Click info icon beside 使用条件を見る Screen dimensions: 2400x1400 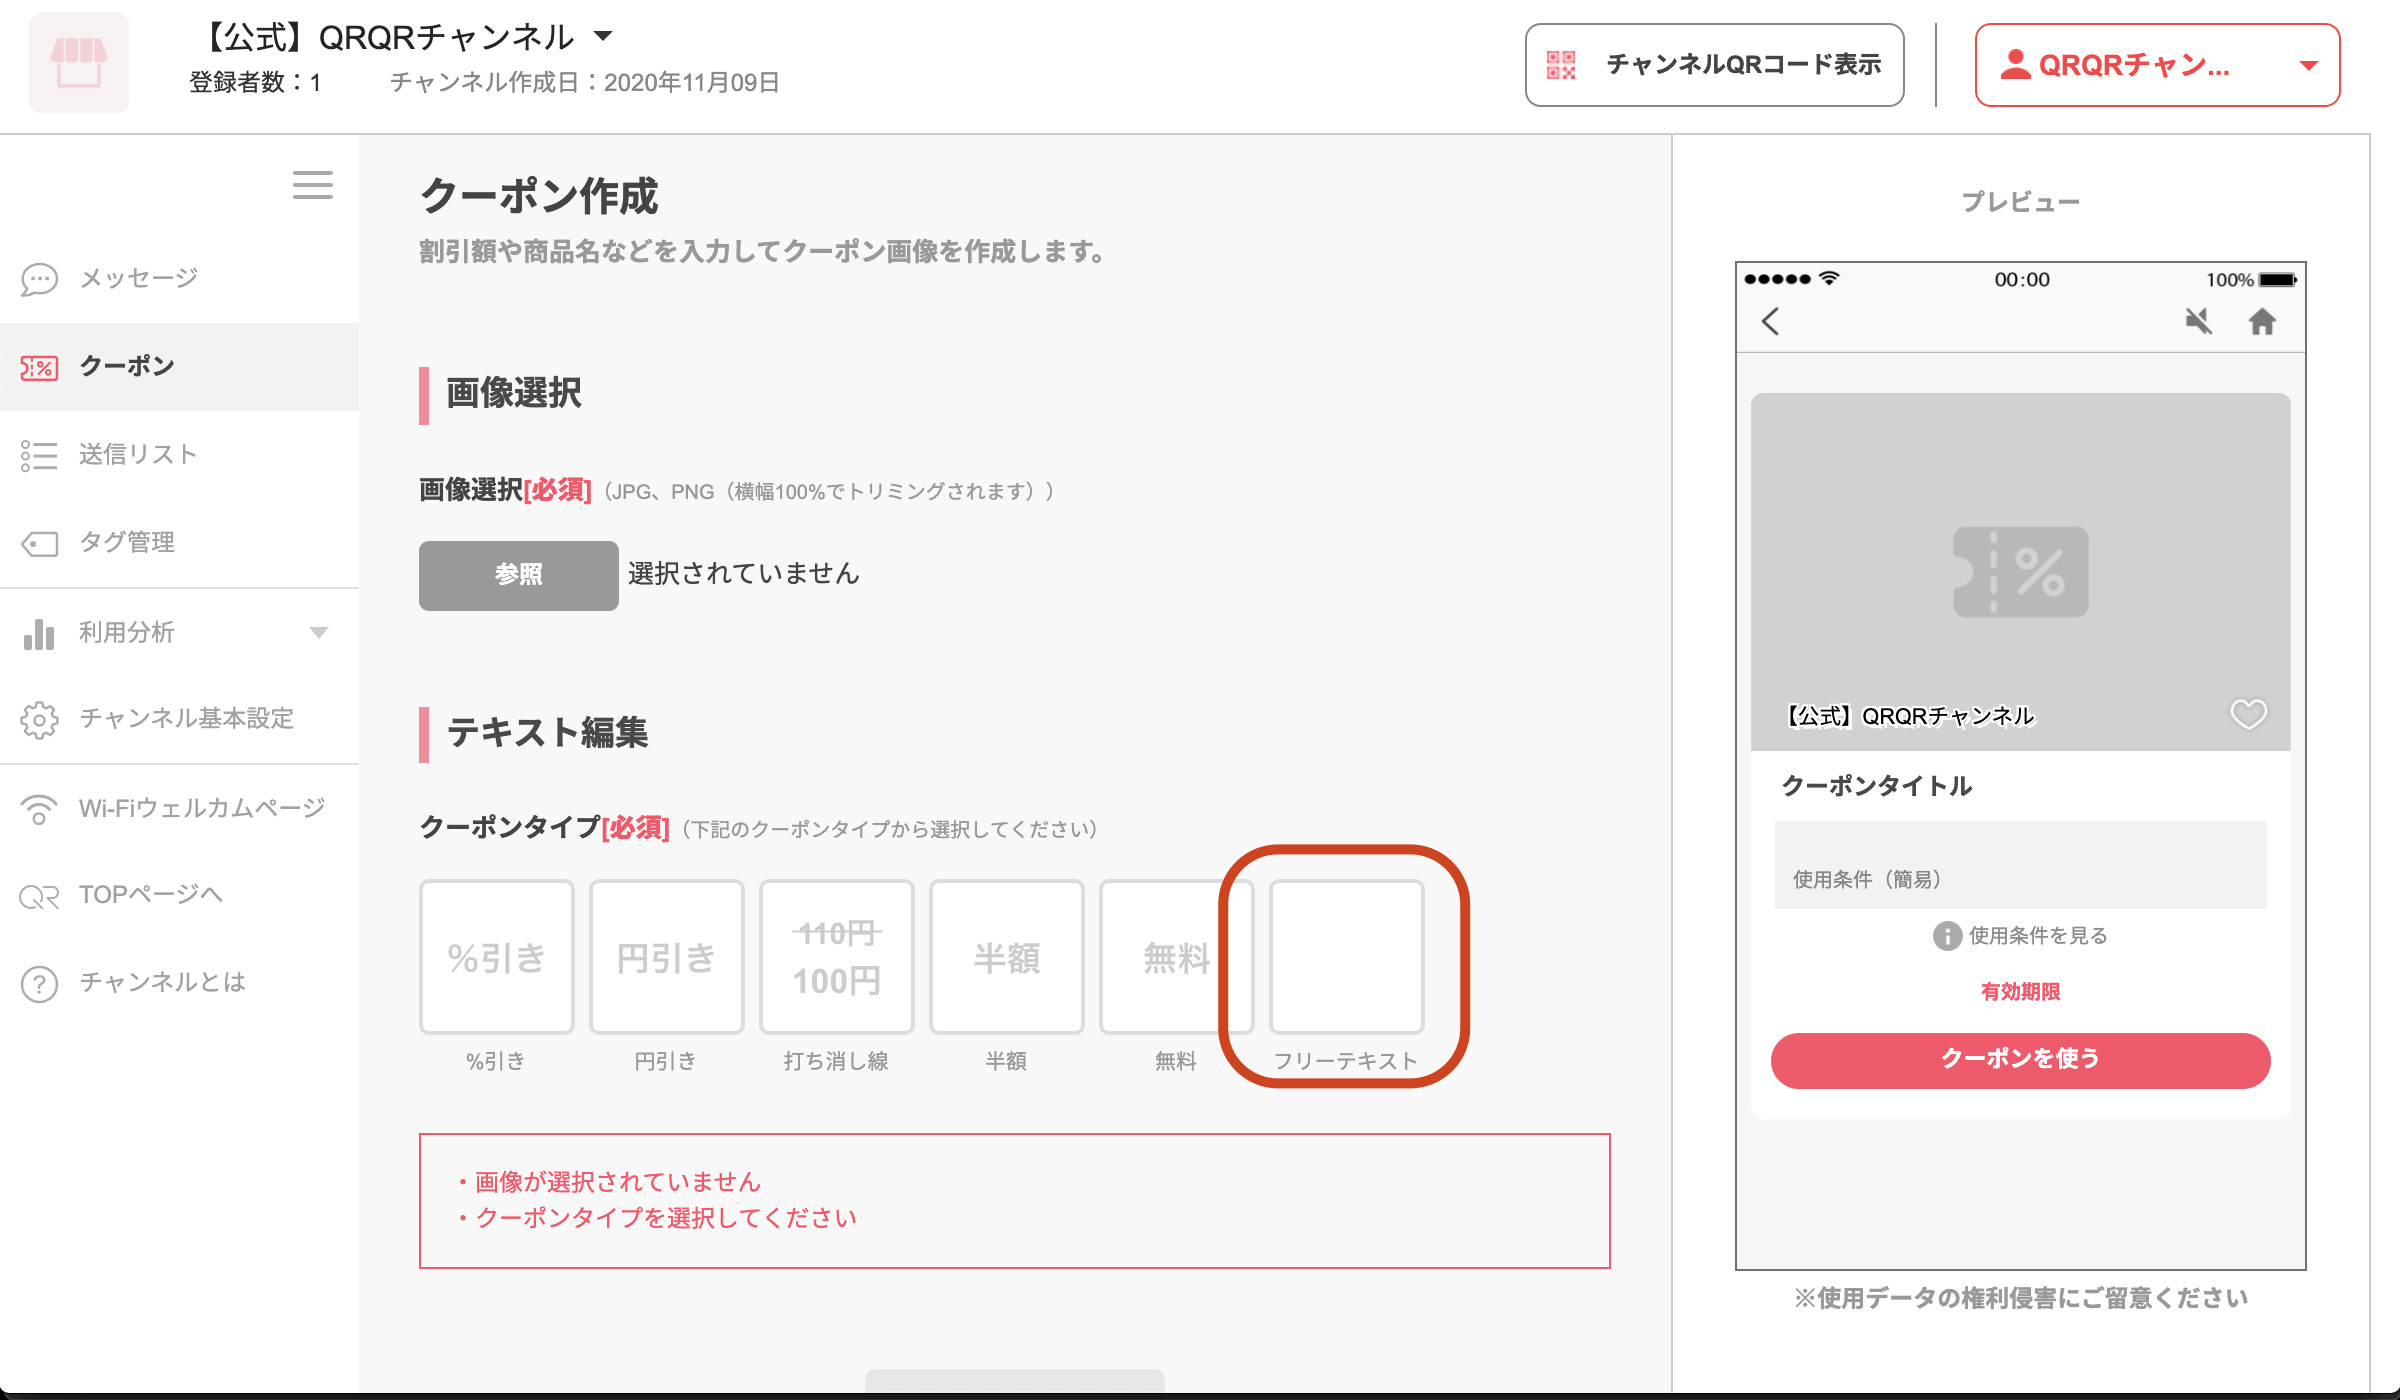(1946, 936)
